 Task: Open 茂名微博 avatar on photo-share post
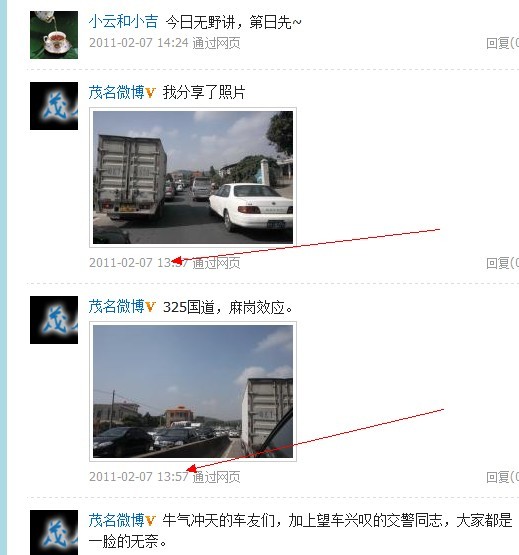click(x=54, y=106)
